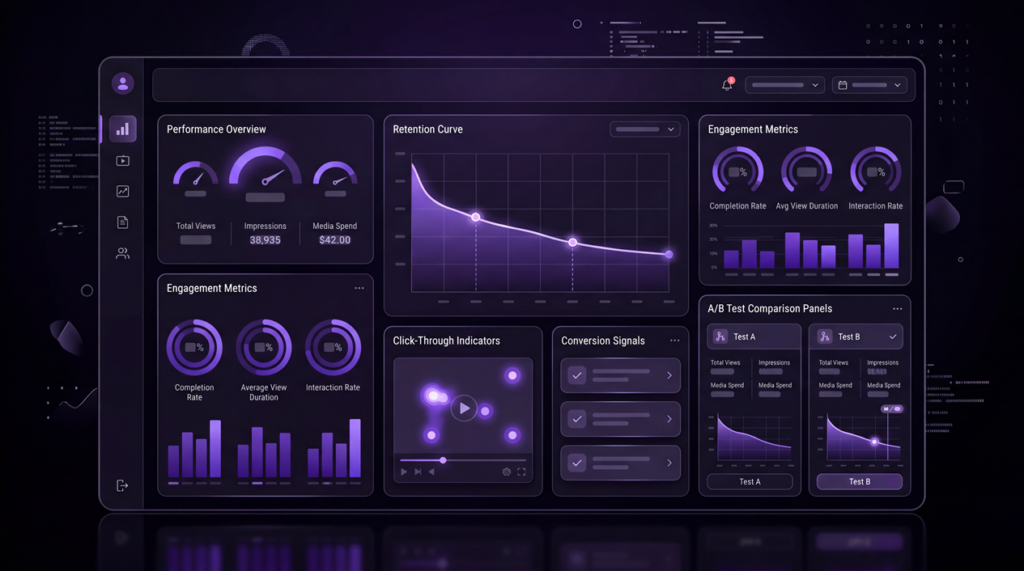Click the first data point on Retention Curve
1024x571 pixels.
pyautogui.click(x=476, y=217)
